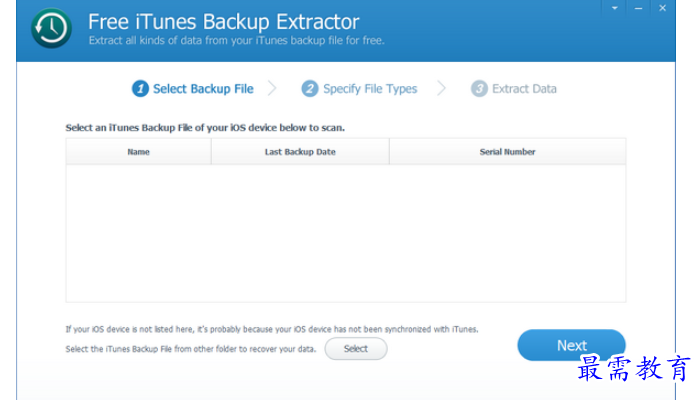Sort by the Name column header
699x400 pixels.
coord(139,152)
